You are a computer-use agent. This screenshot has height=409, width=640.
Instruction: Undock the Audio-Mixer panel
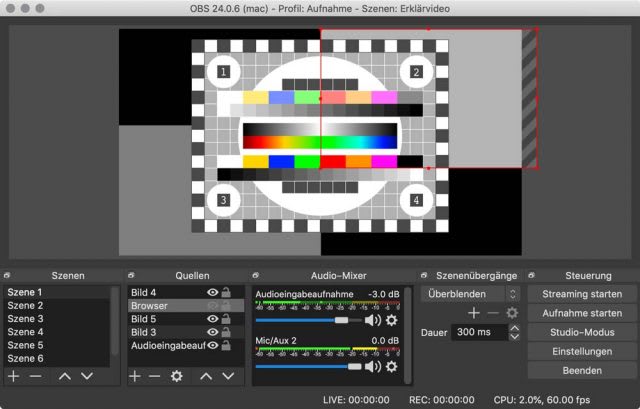(256, 276)
